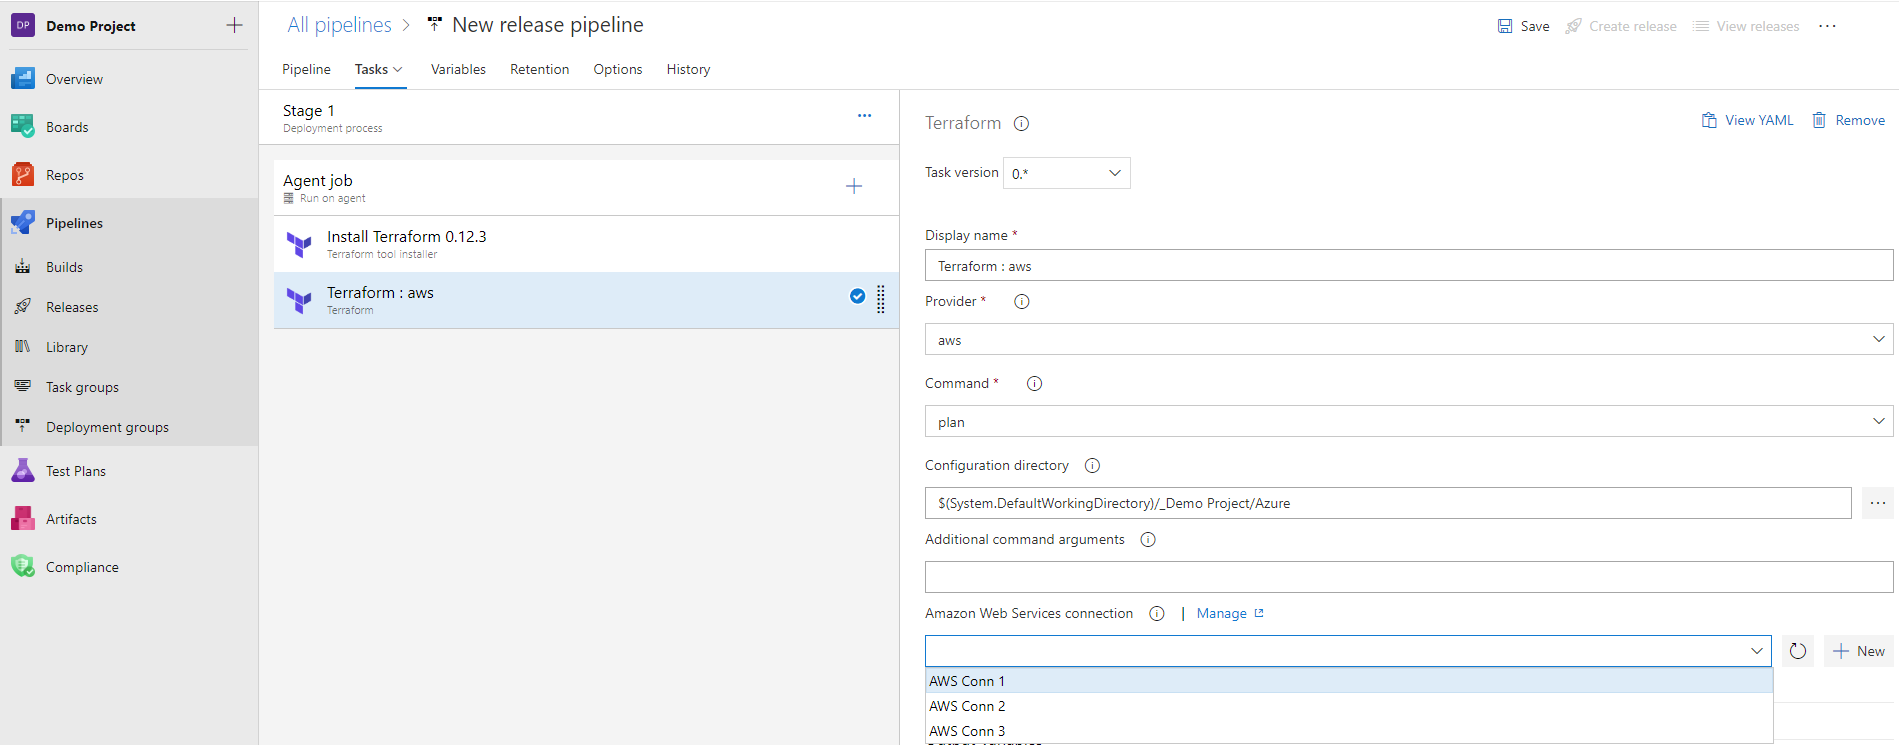Image resolution: width=1899 pixels, height=745 pixels.
Task: Open the Boards sidebar icon
Action: point(23,127)
